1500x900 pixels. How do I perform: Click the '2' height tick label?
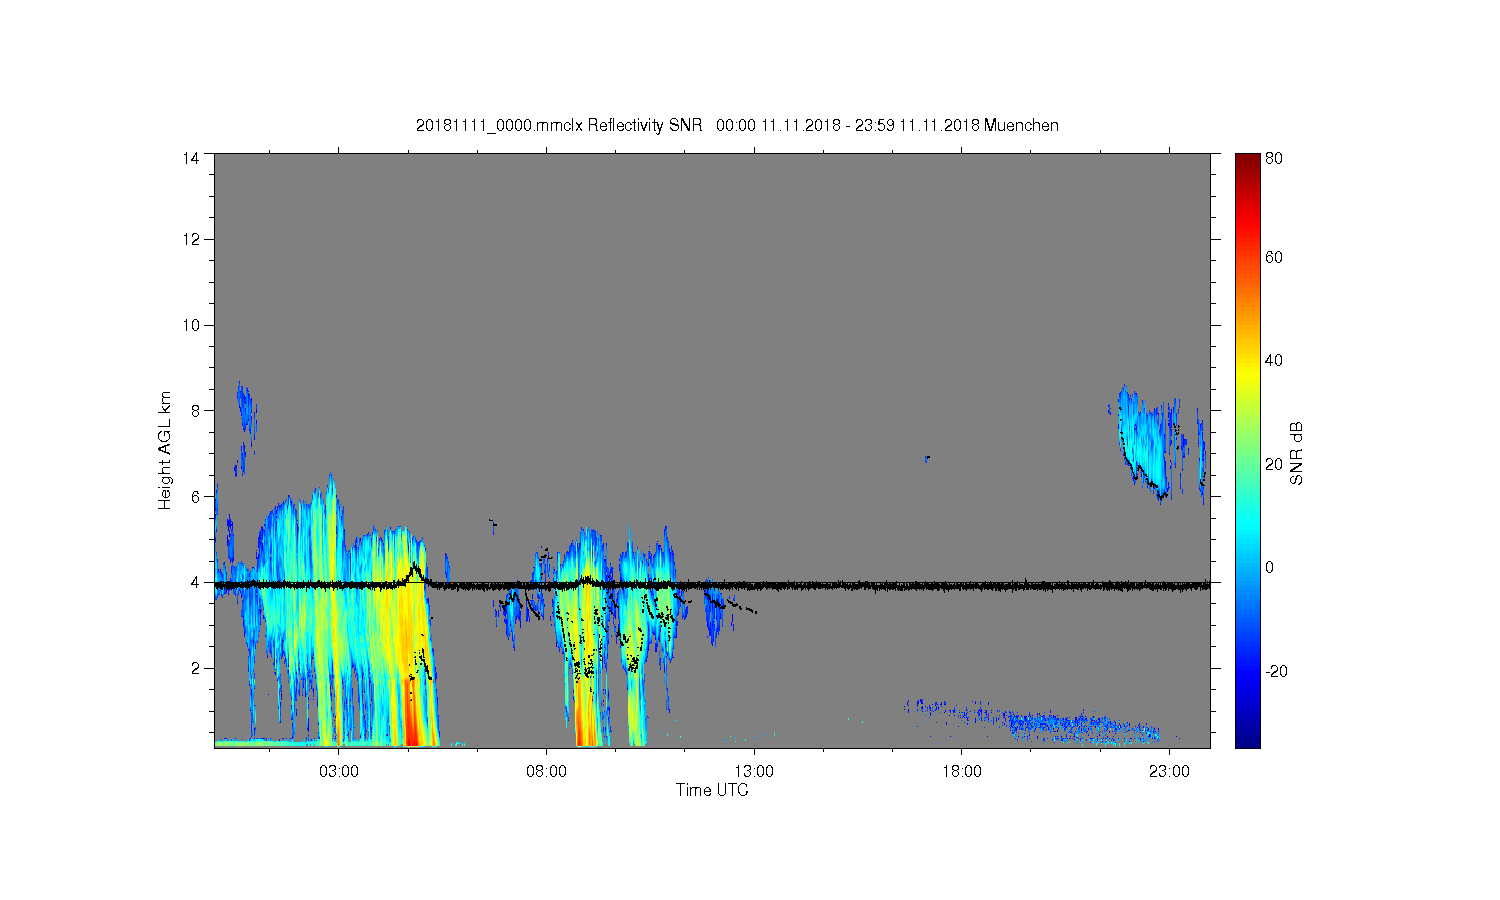pos(195,668)
